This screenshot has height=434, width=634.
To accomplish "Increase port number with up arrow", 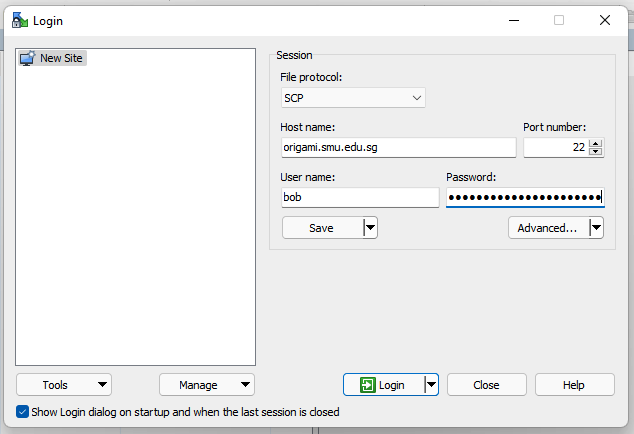I will pos(596,143).
